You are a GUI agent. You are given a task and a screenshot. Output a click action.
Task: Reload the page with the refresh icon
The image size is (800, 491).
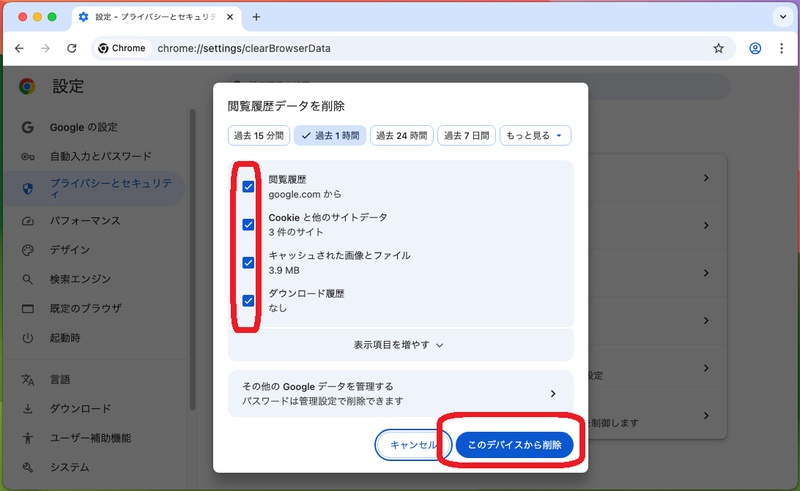(72, 48)
